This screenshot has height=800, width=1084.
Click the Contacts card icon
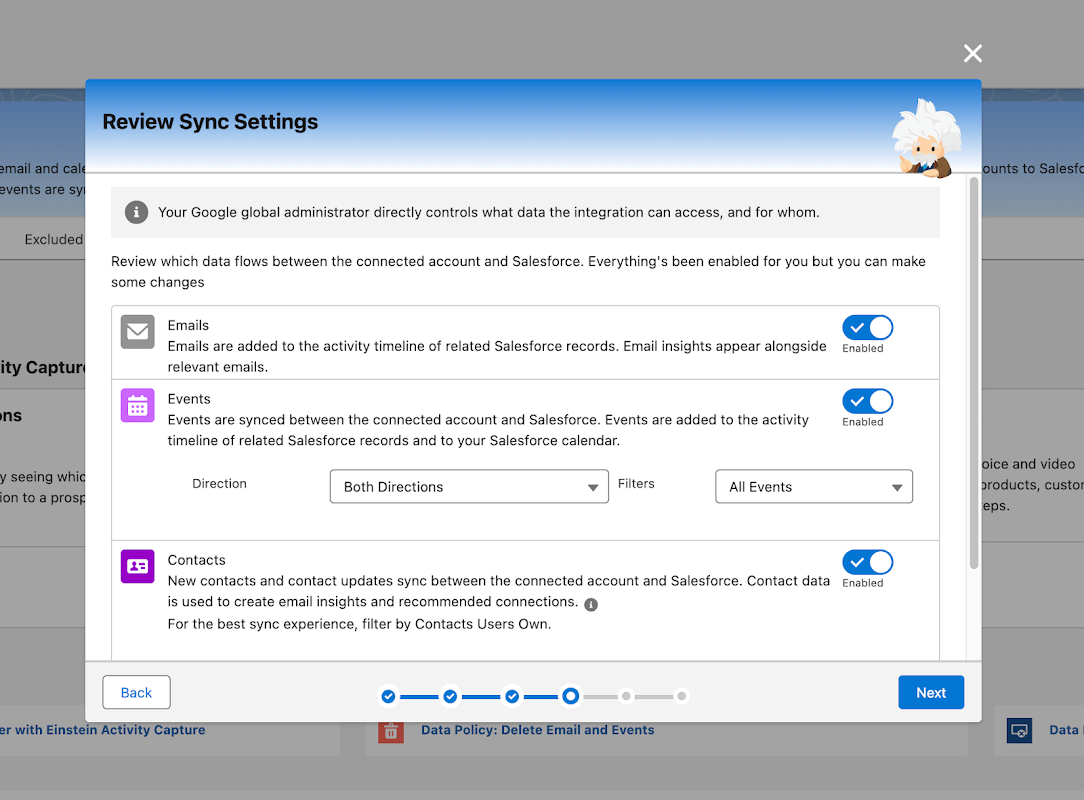coord(138,566)
